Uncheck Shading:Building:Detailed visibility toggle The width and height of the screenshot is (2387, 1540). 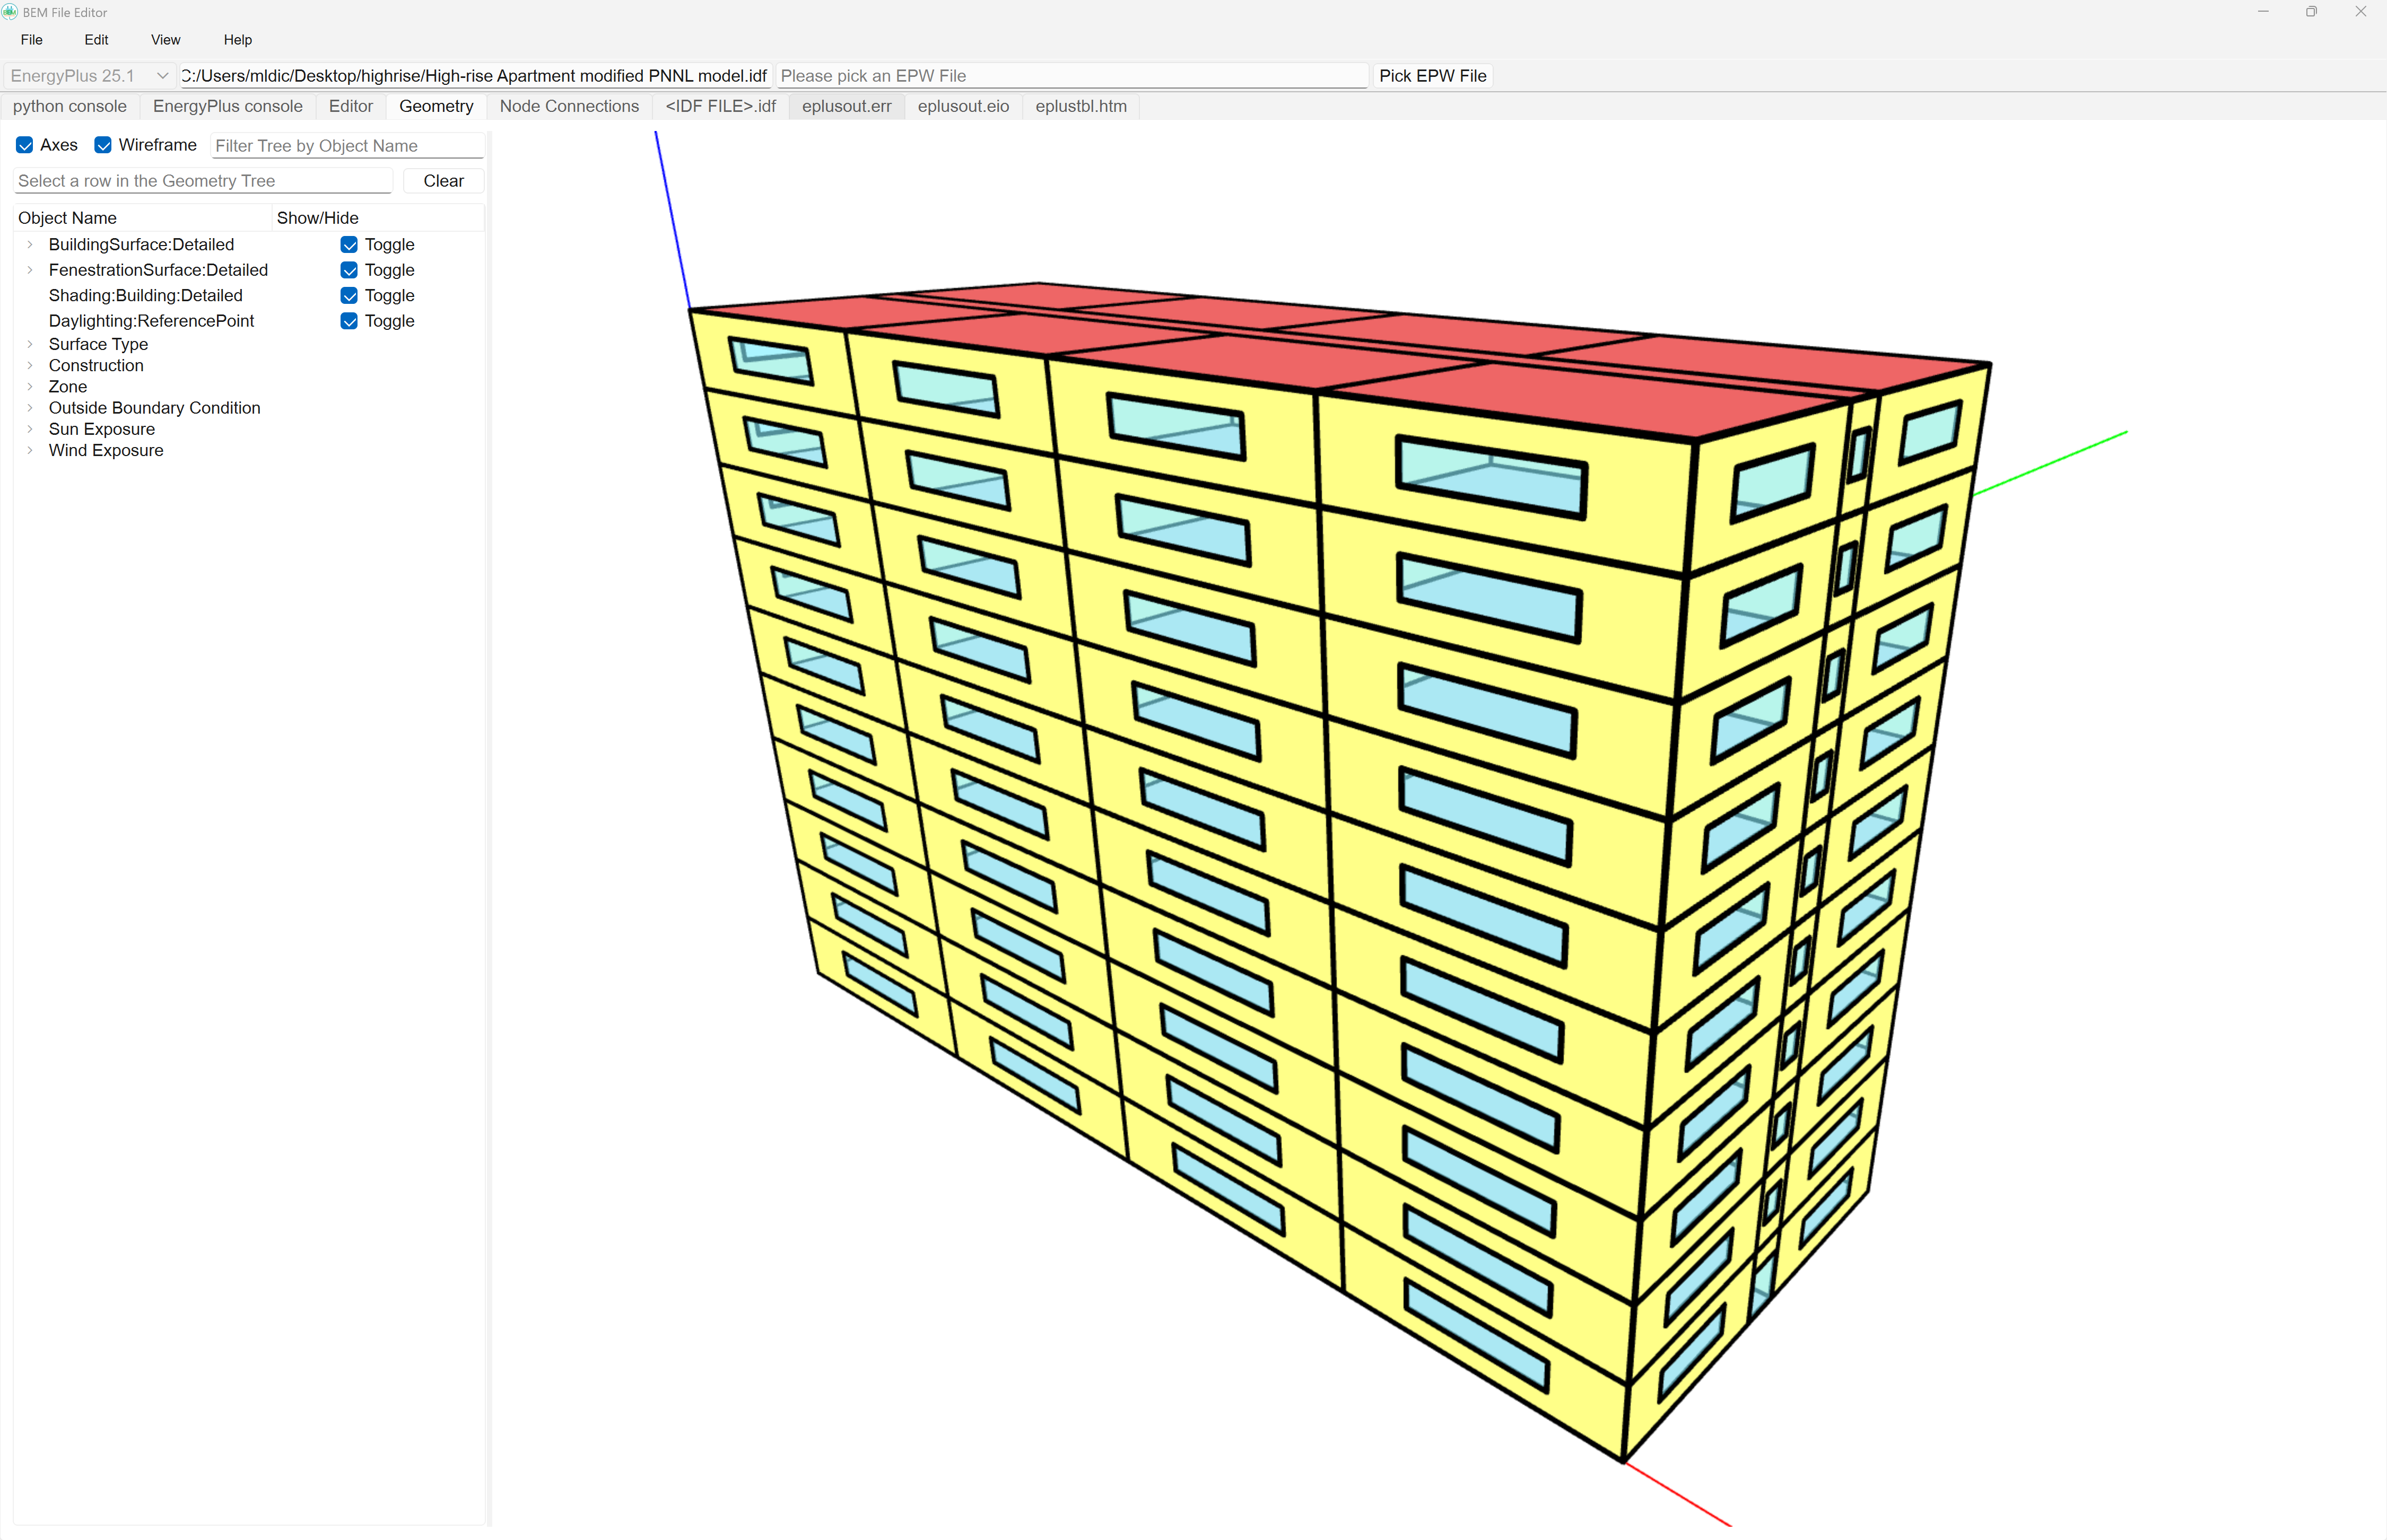click(349, 296)
